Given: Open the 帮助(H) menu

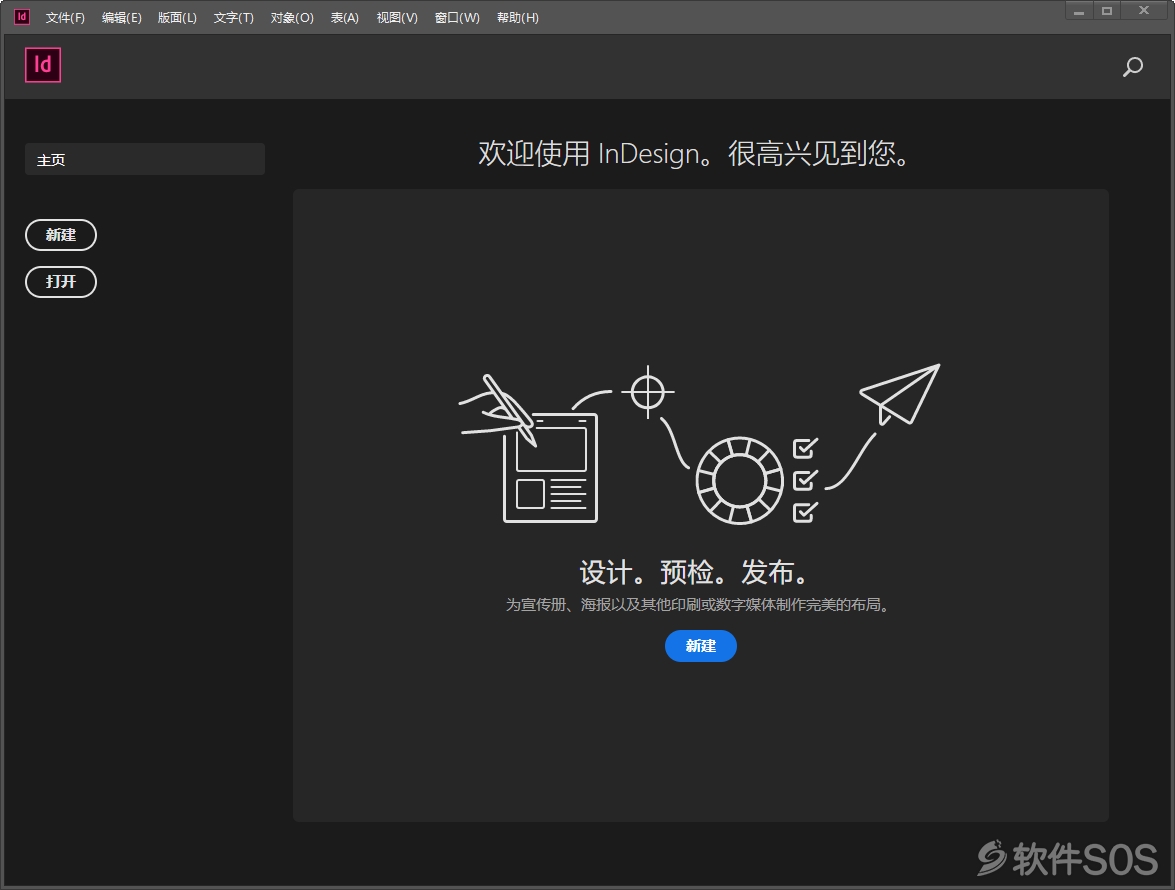Looking at the screenshot, I should 517,17.
